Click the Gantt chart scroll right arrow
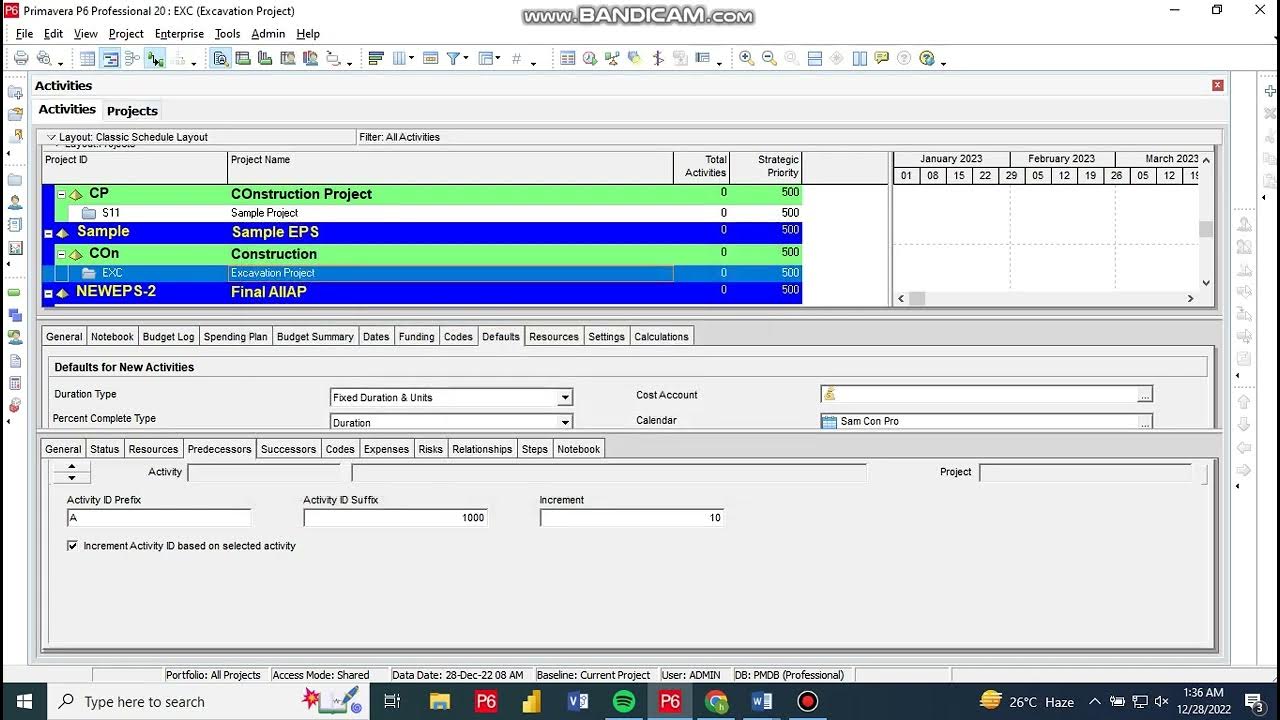Screen dimensions: 1280x720 [x=1190, y=298]
